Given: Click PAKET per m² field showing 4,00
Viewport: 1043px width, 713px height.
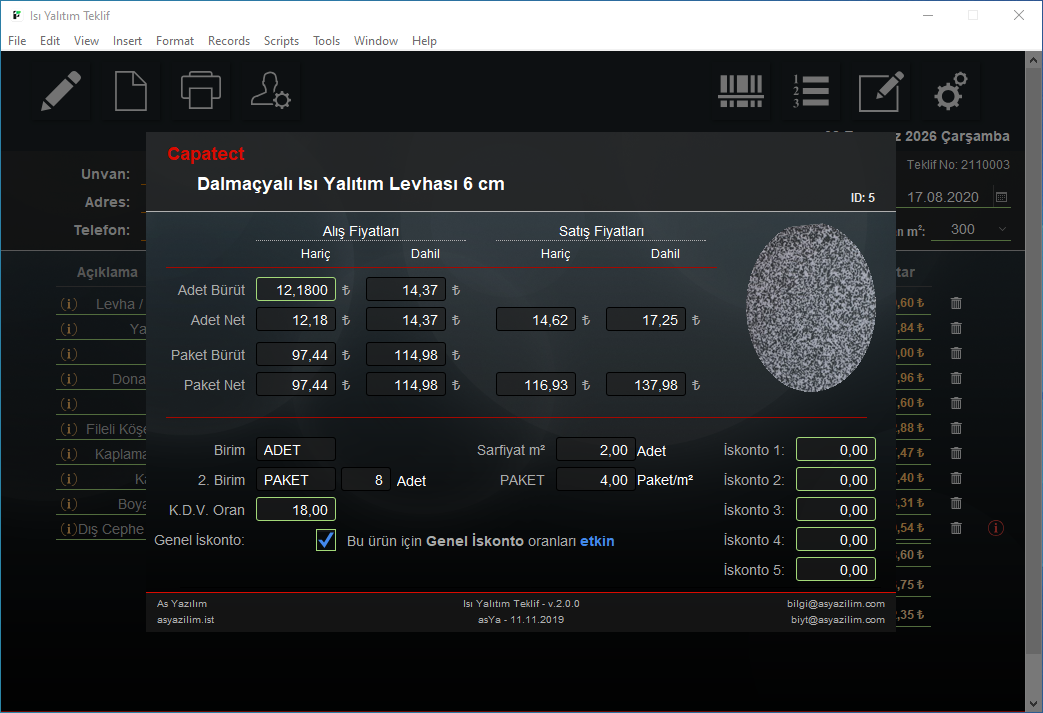Looking at the screenshot, I should click(x=596, y=480).
